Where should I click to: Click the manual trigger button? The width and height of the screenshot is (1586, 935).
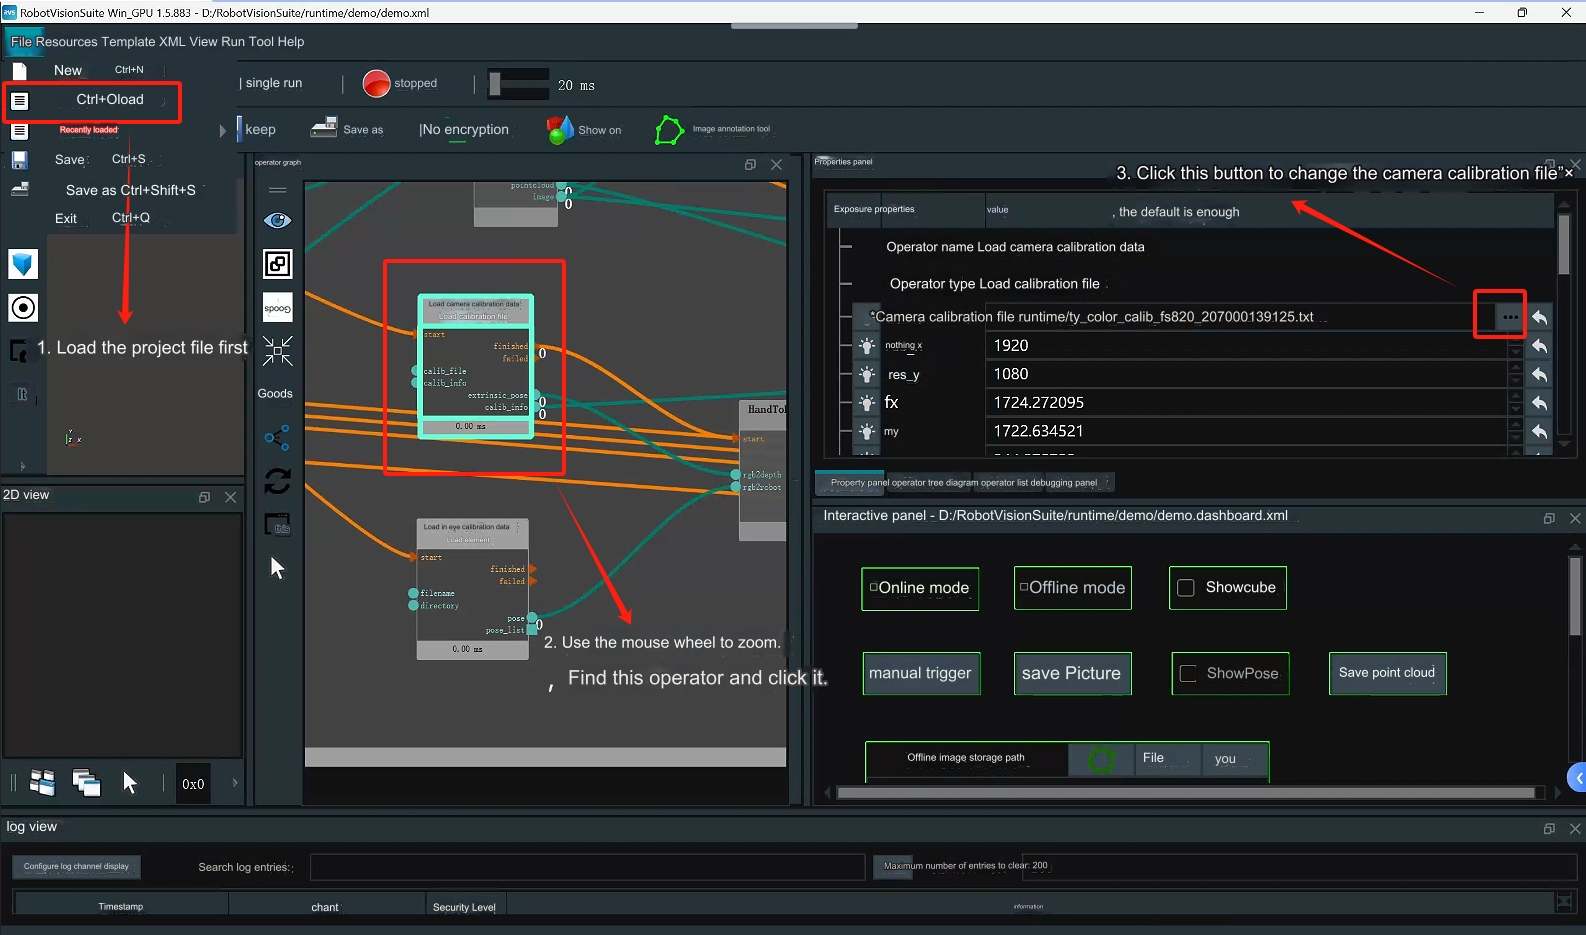[x=920, y=673]
